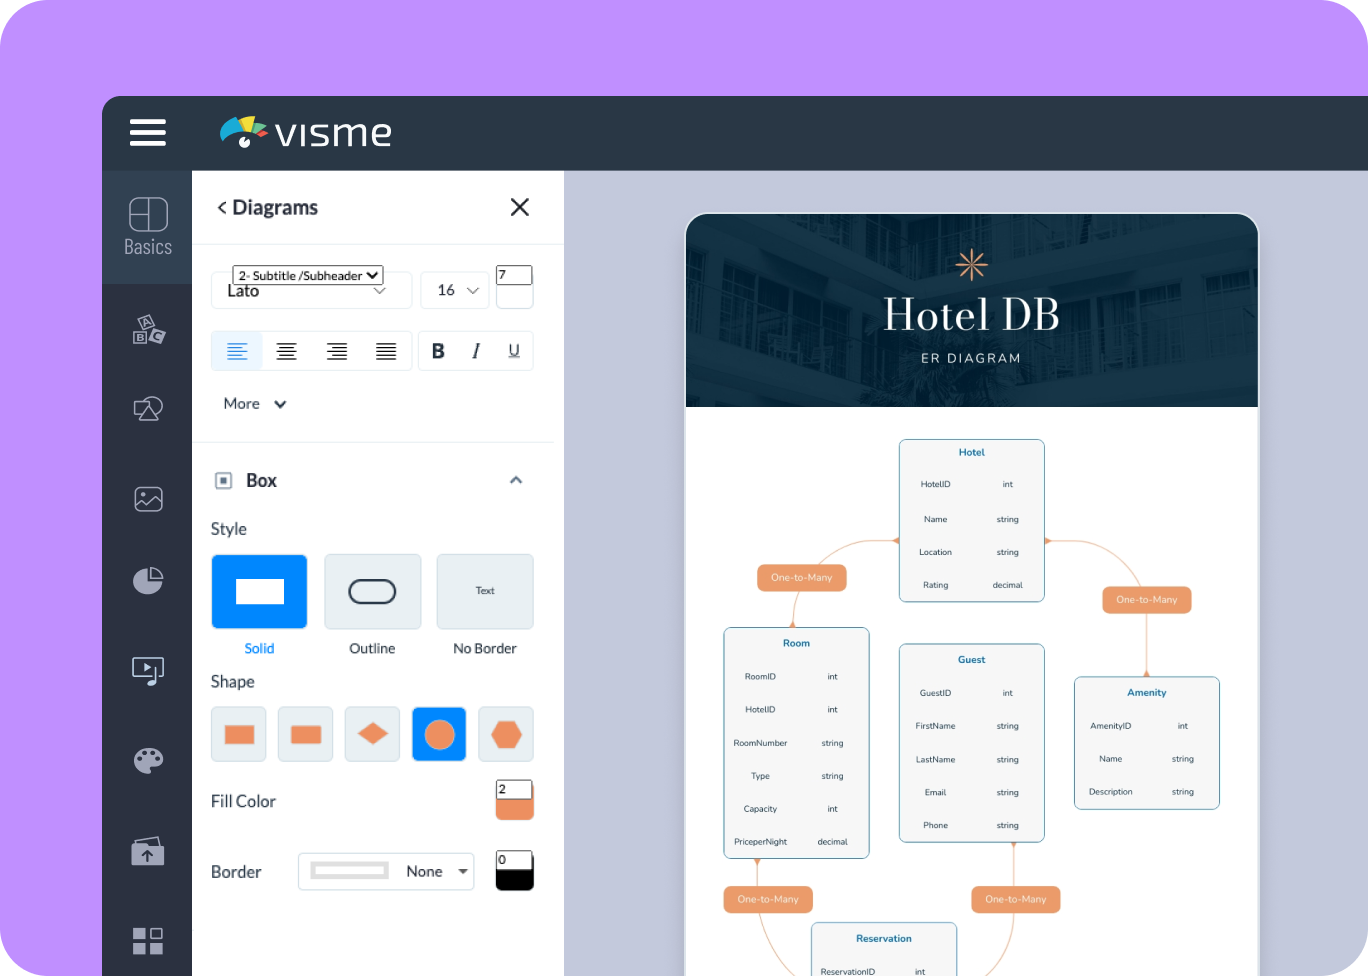Select the Reservation entity header
1368x976 pixels.
click(x=884, y=939)
